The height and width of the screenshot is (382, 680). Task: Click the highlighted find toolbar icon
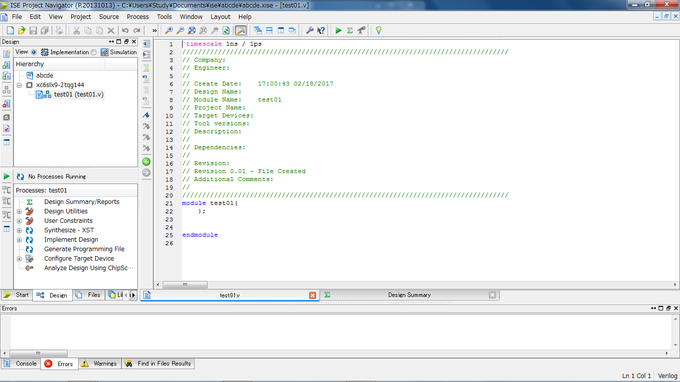click(241, 30)
